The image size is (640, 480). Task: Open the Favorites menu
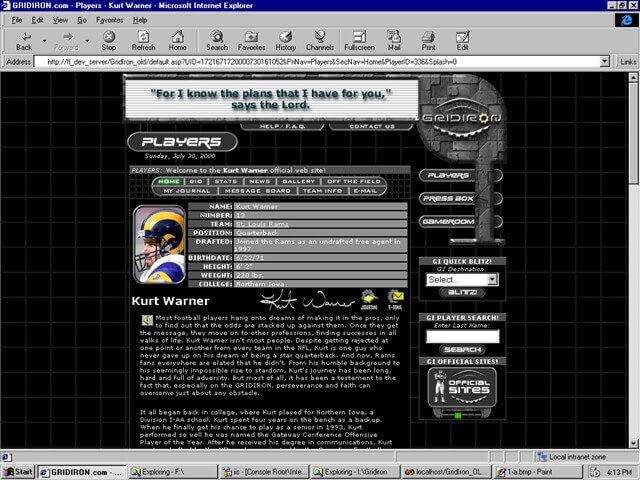click(x=109, y=20)
